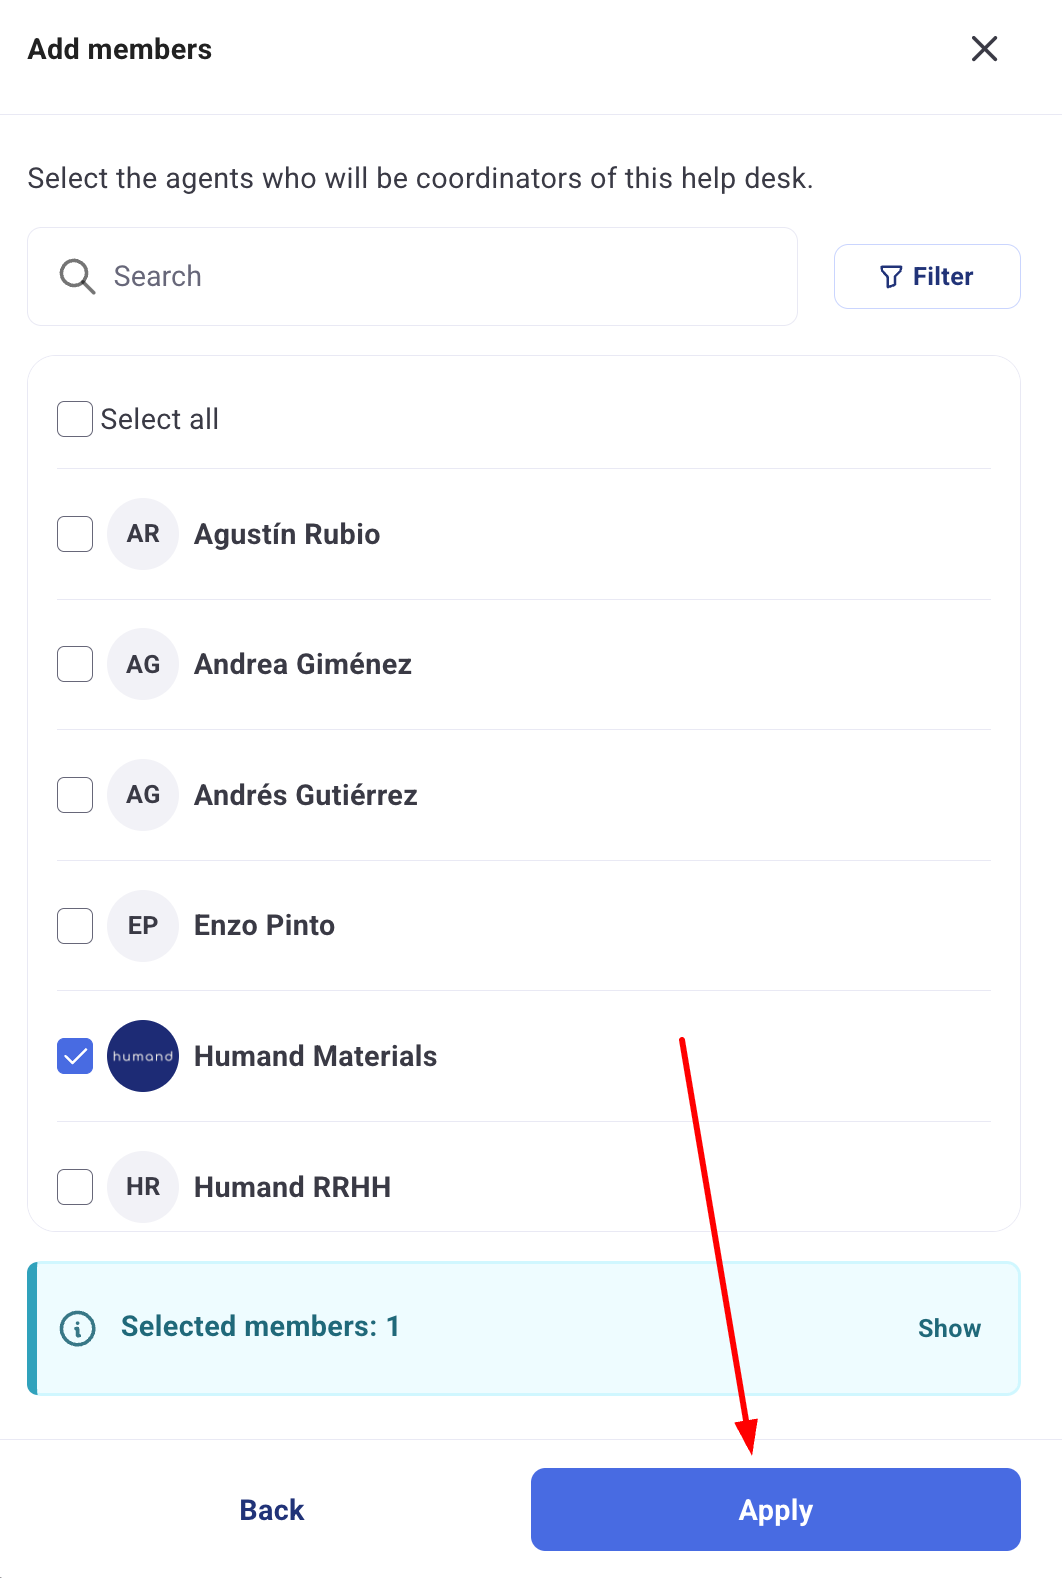
Task: Uncheck the Humand Materials checkbox
Action: [75, 1056]
